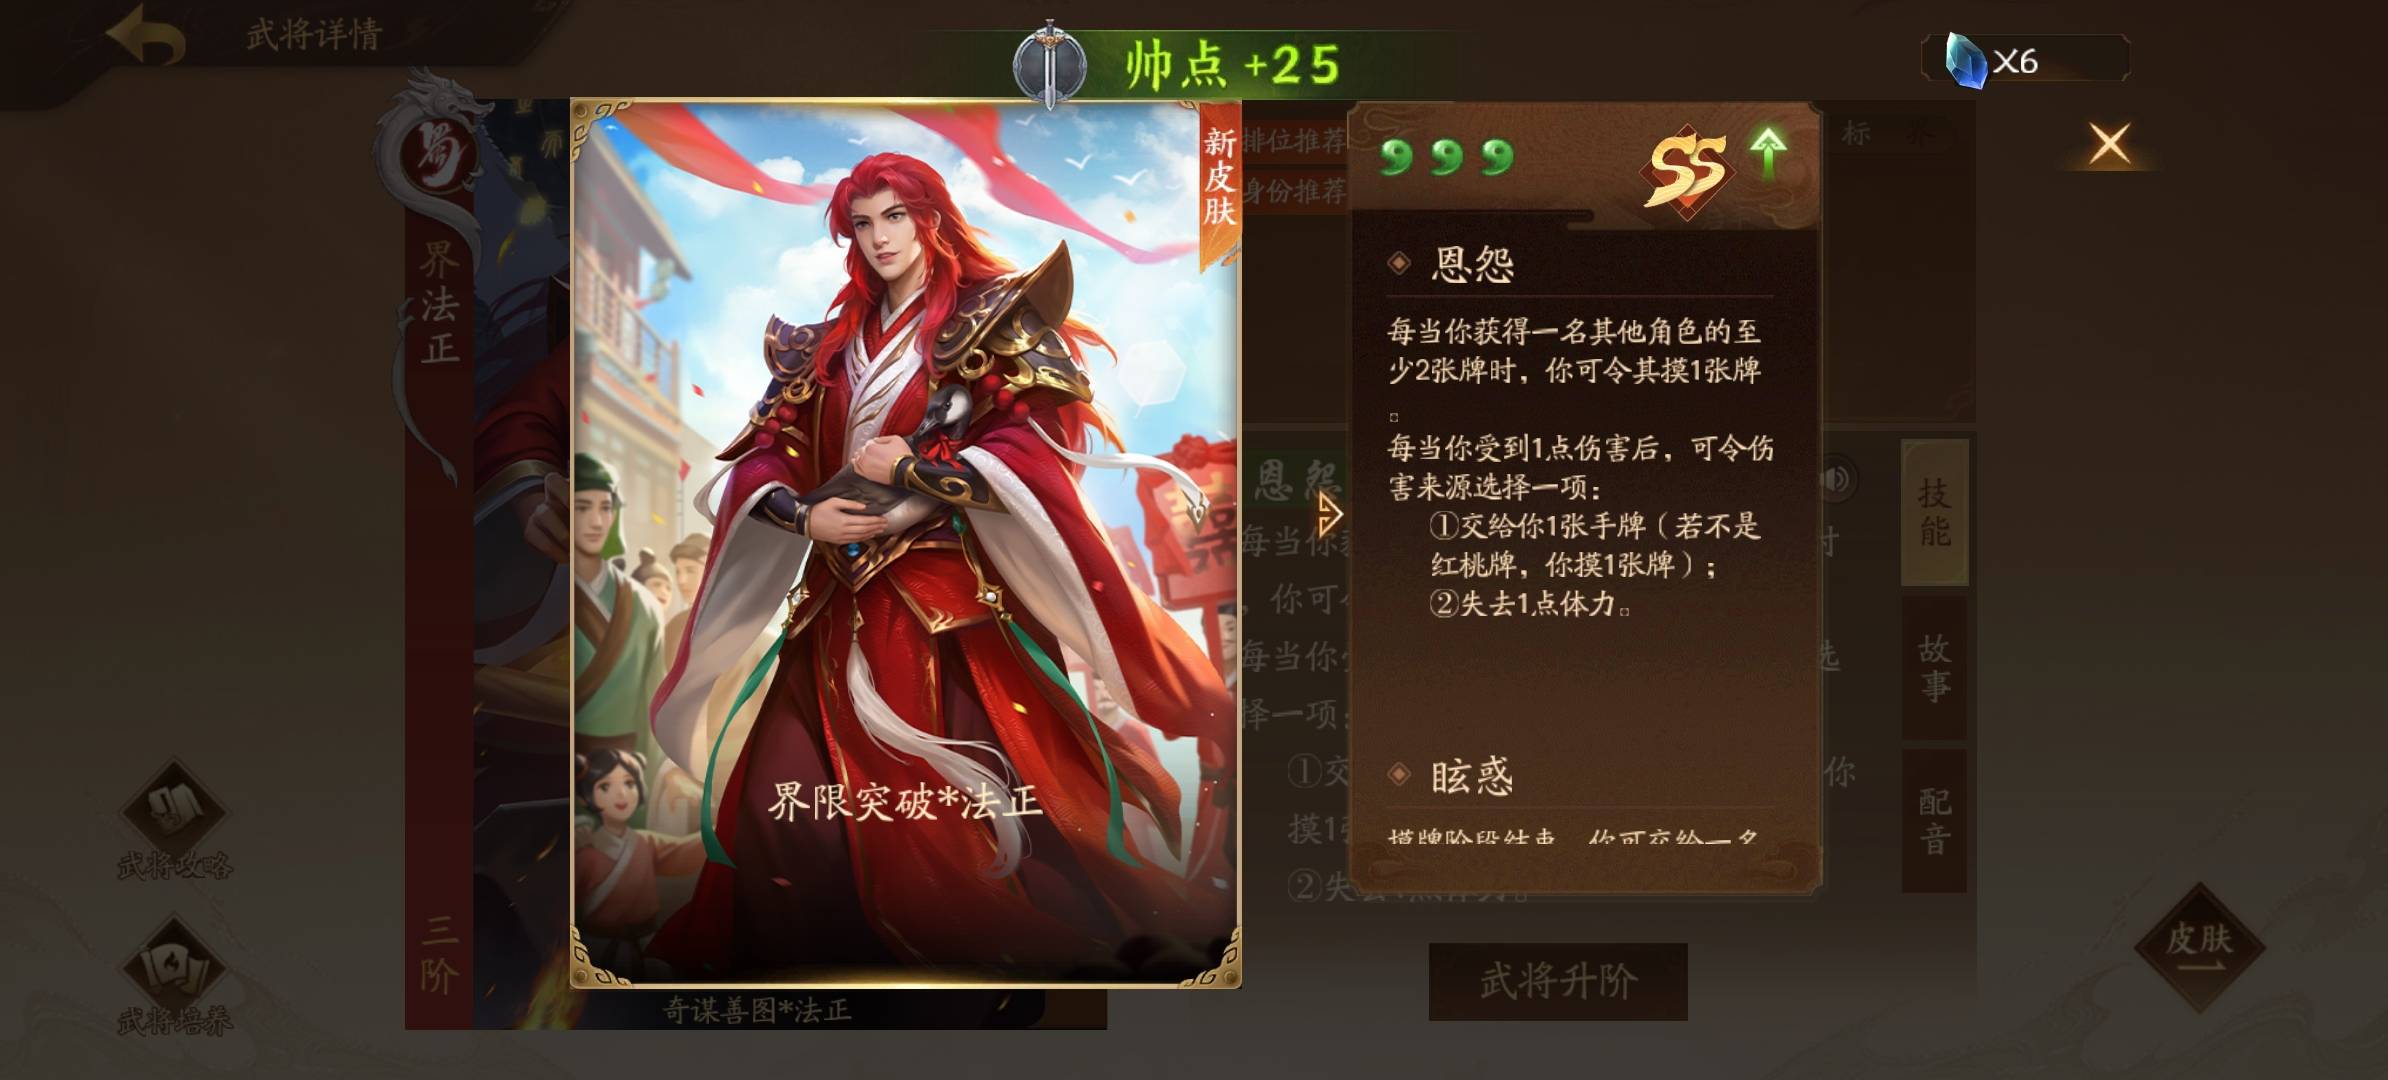Open the 皮肤 diamond button
Screen dimensions: 2388x1080
click(x=2199, y=946)
